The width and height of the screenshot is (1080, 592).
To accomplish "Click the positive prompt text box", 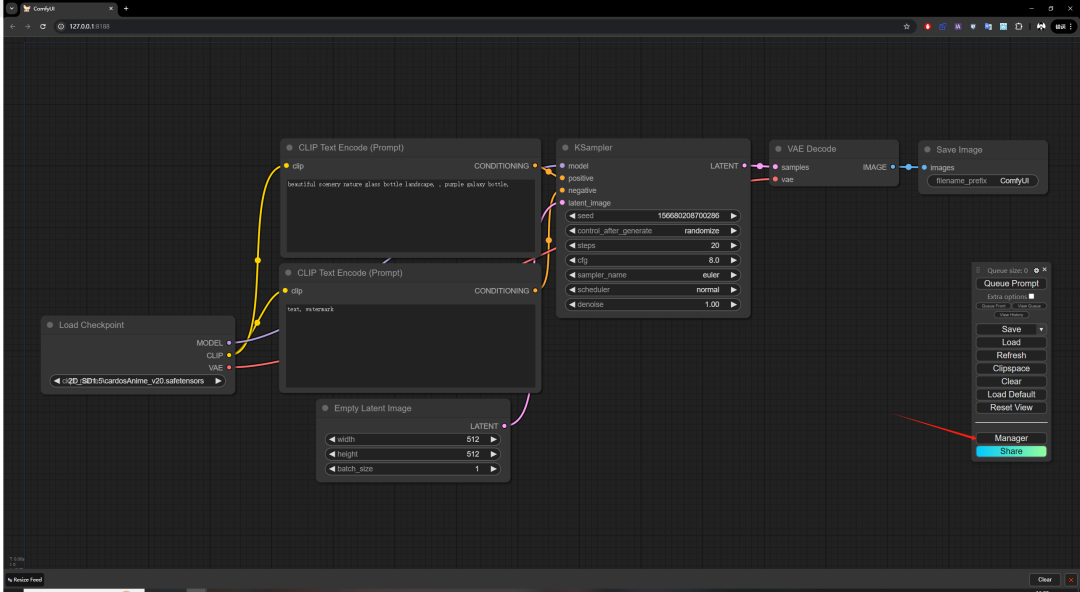I will (x=411, y=215).
